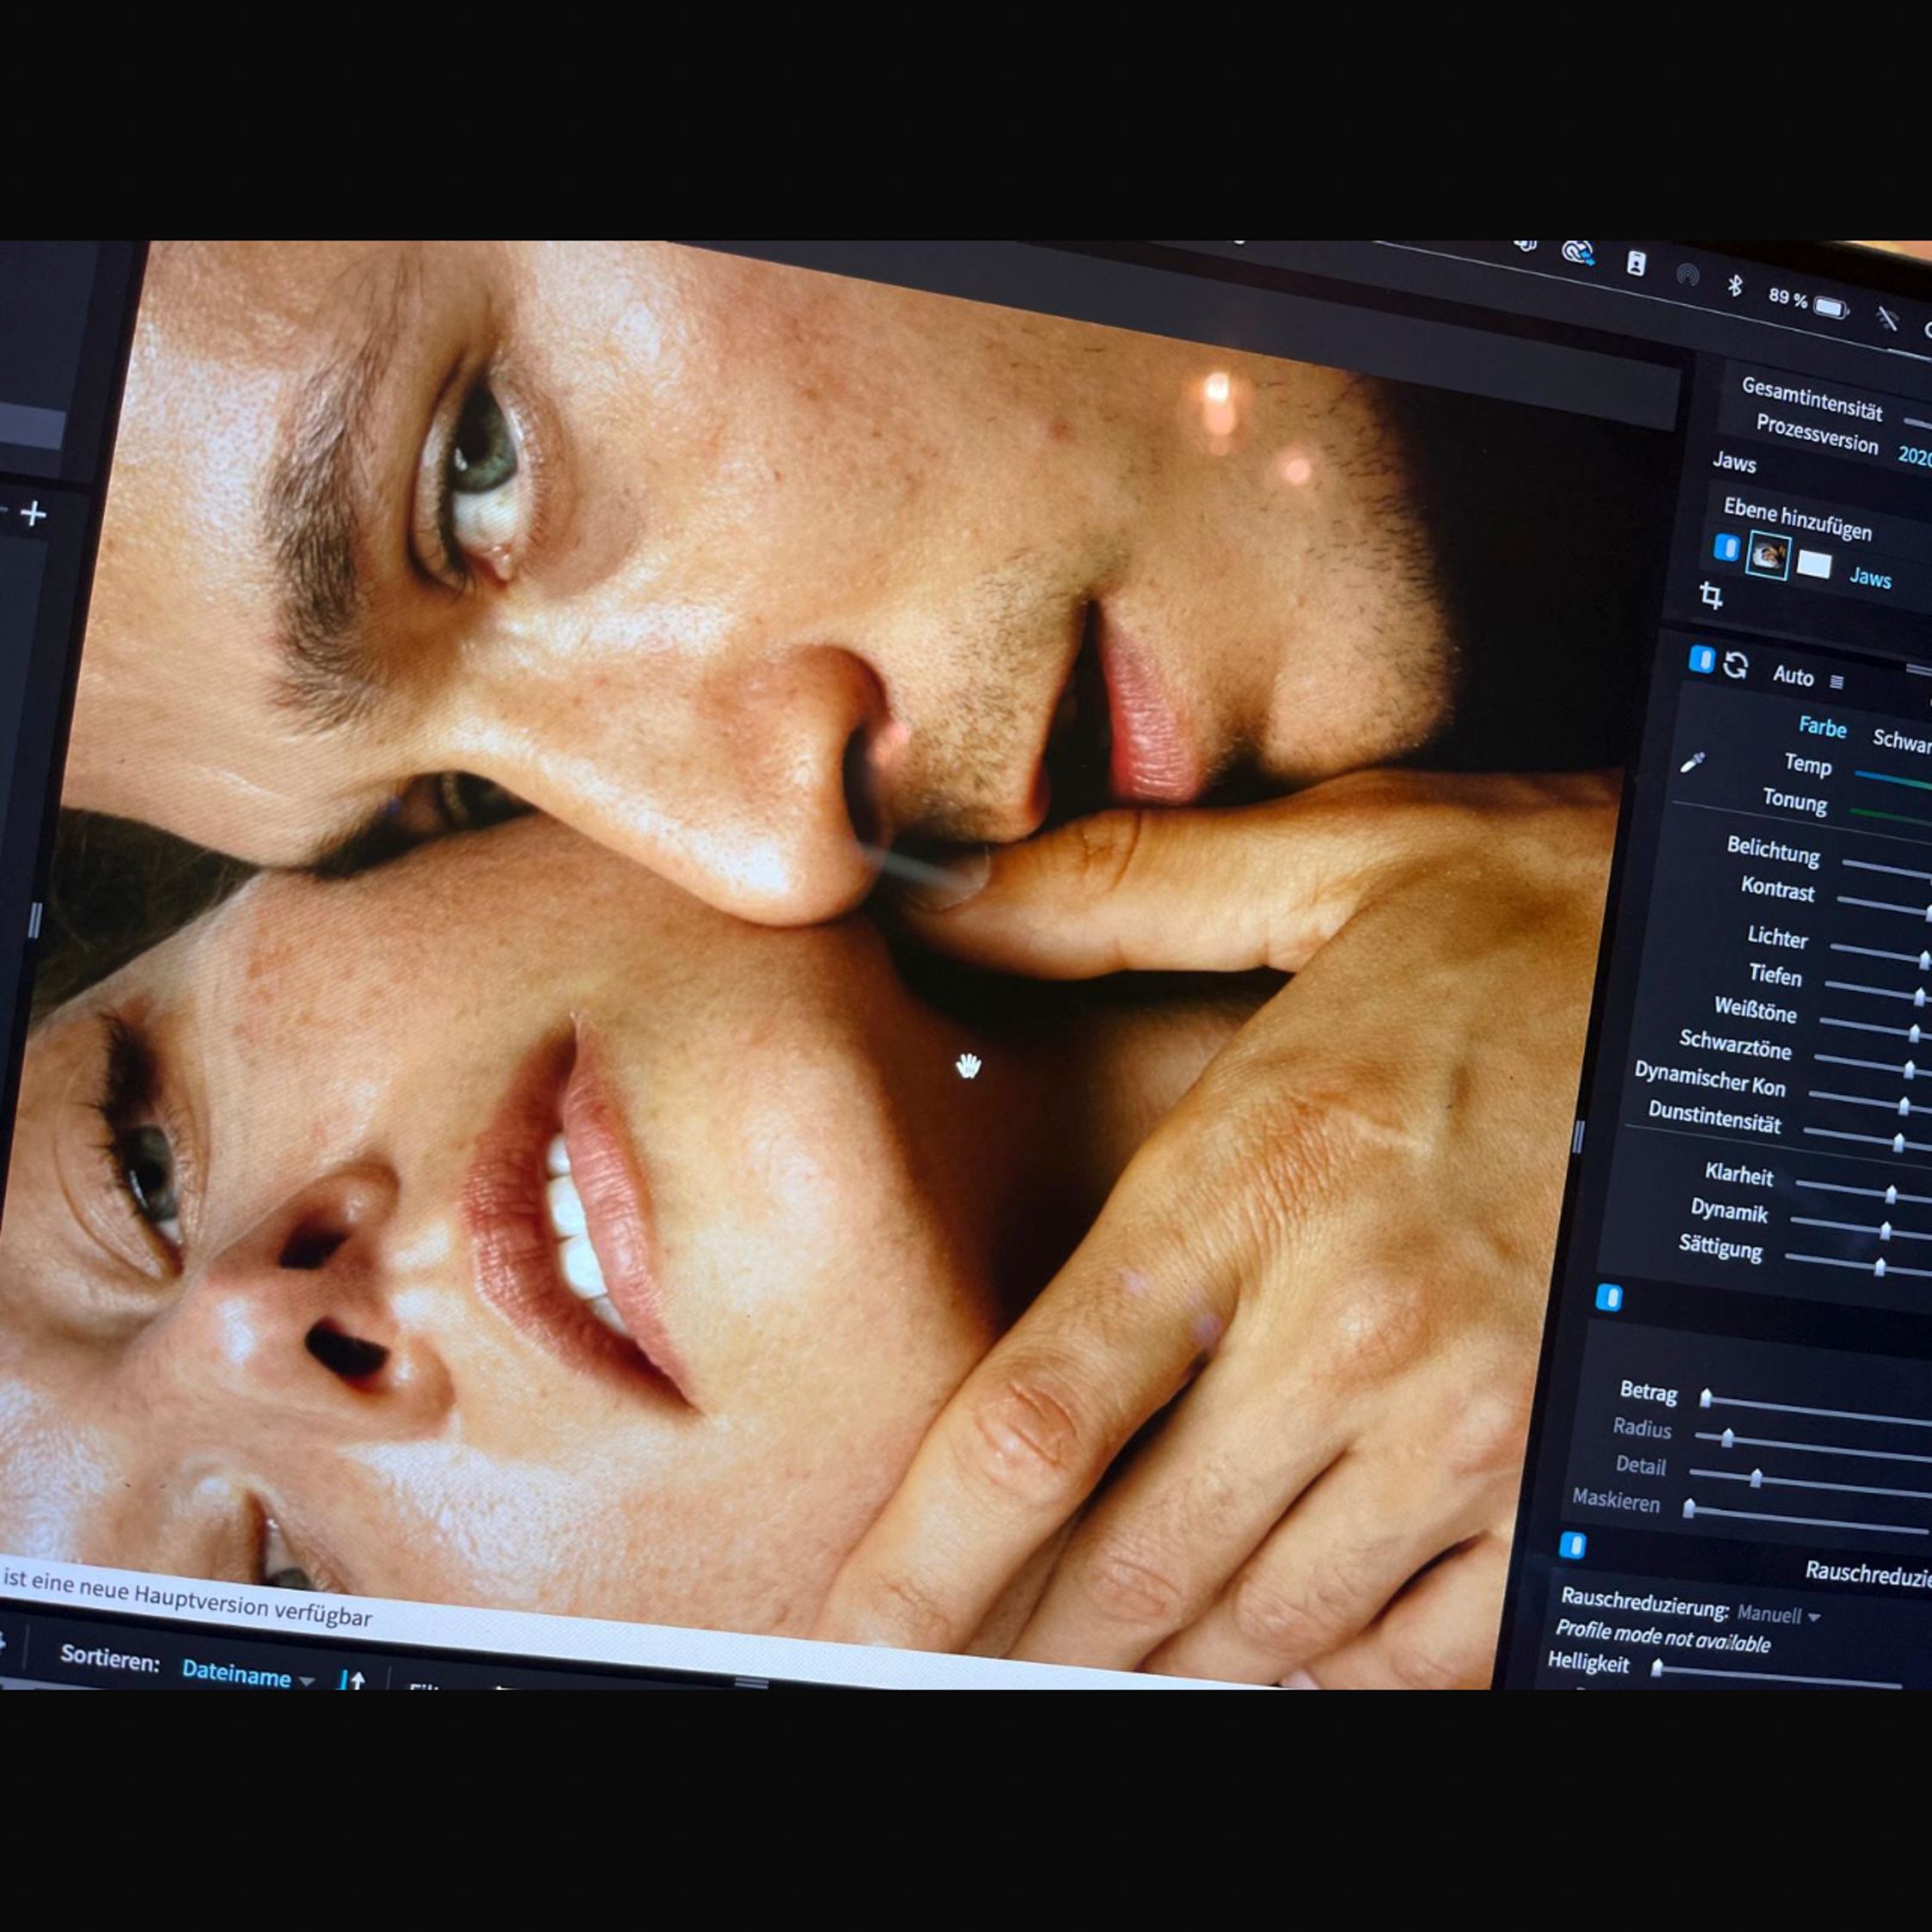The width and height of the screenshot is (1932, 1932).
Task: Open the hamburger menu next to Auto
Action: tap(1836, 682)
